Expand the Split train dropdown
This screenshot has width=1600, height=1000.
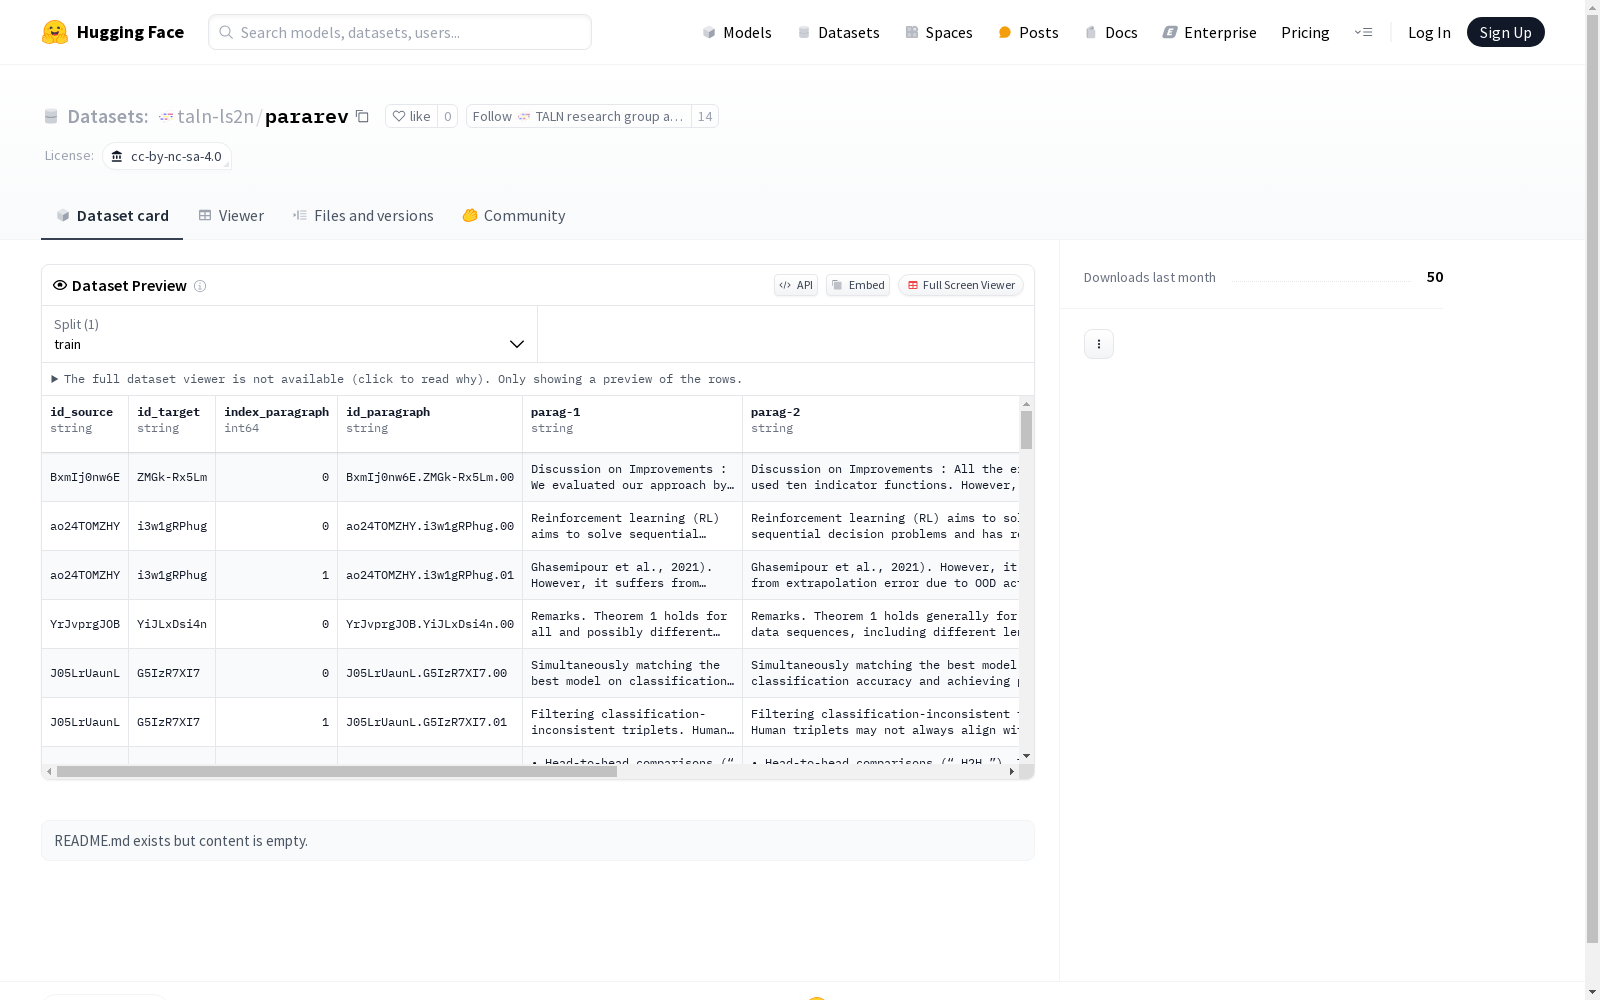(x=290, y=334)
